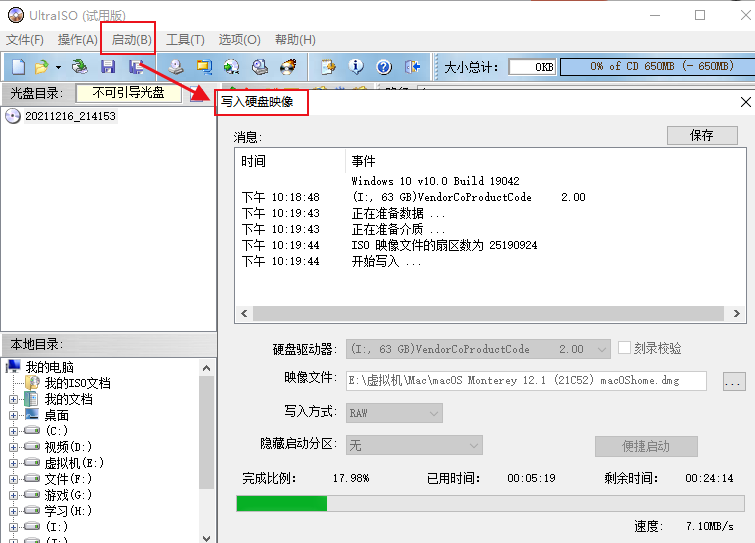755x543 pixels.
Task: Open the 隐藏启动分区 dropdown
Action: (x=414, y=445)
